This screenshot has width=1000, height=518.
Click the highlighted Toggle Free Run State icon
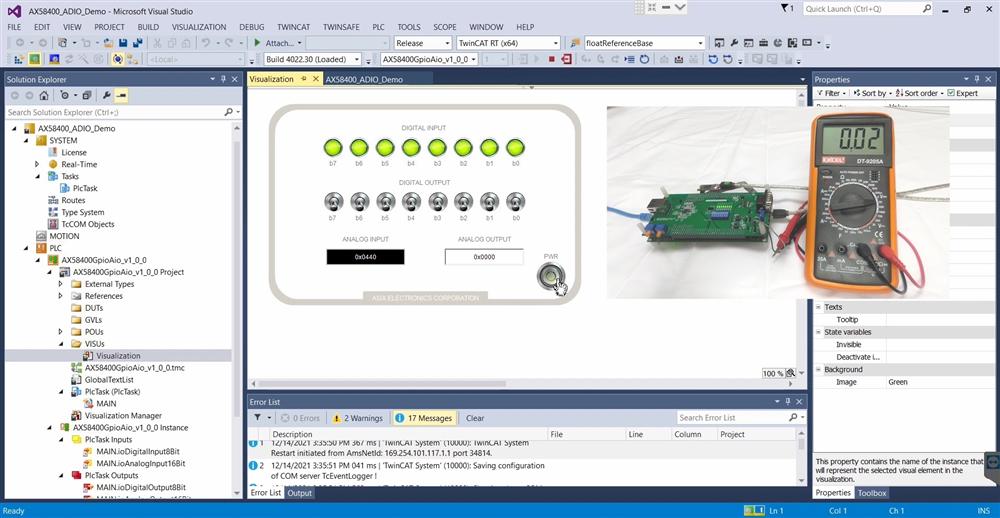click(x=118, y=59)
